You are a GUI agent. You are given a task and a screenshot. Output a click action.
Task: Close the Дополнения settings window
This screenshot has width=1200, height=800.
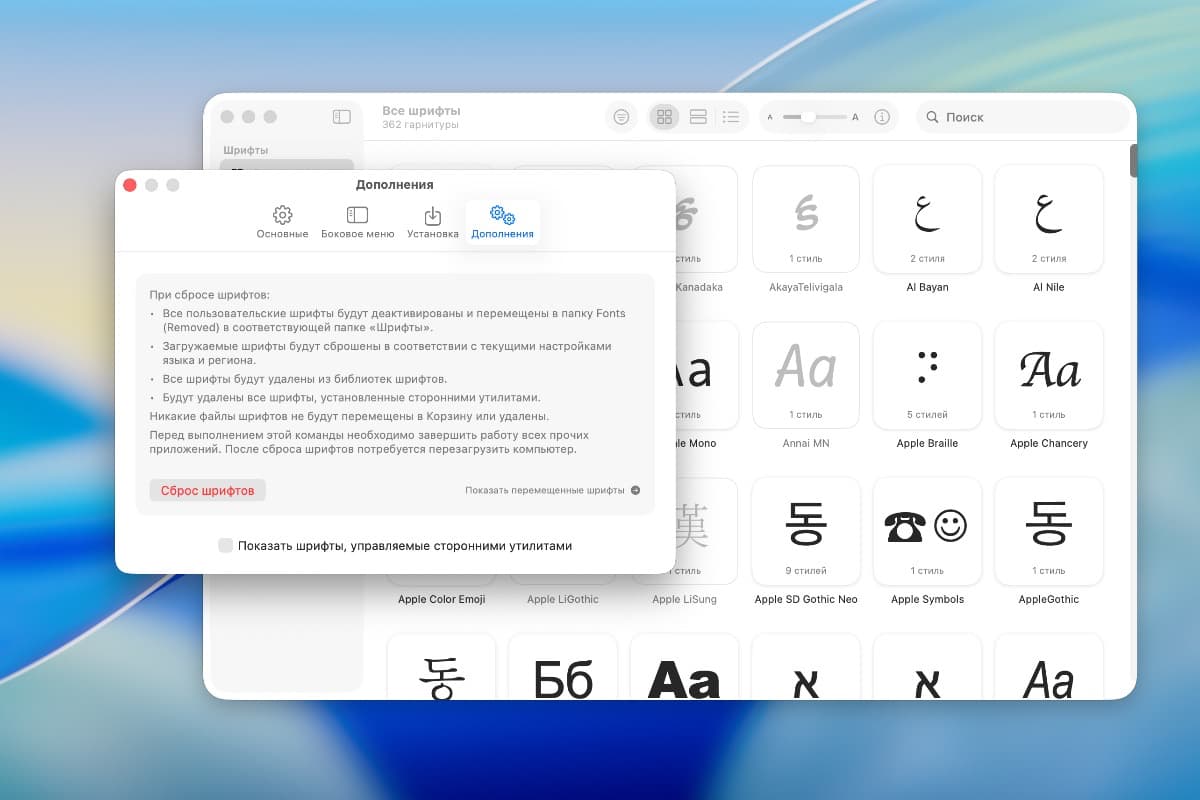pyautogui.click(x=130, y=185)
